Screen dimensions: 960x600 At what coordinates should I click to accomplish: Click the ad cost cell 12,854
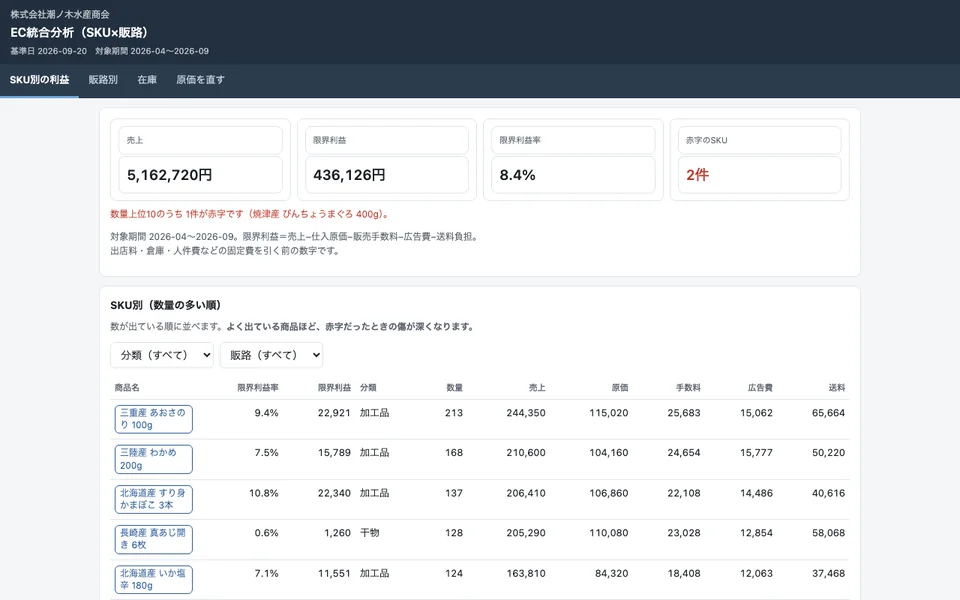coord(756,533)
